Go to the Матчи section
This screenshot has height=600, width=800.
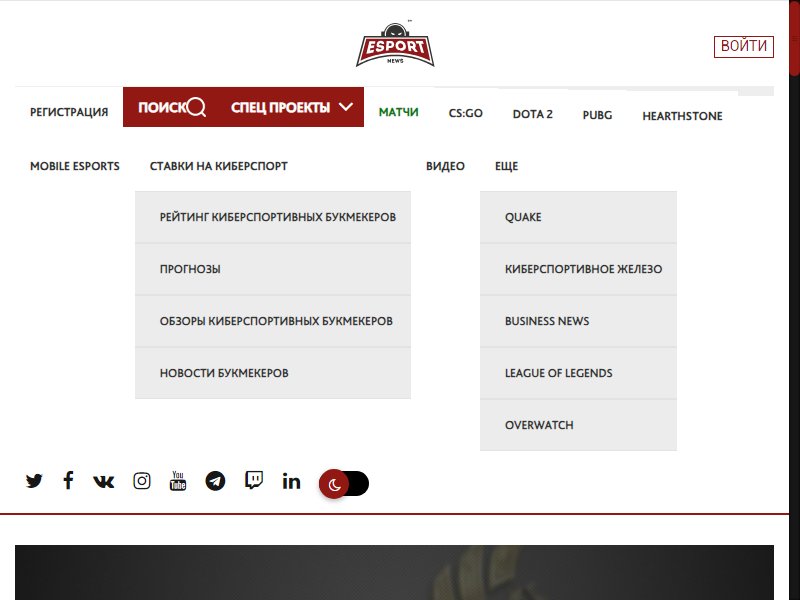point(398,112)
